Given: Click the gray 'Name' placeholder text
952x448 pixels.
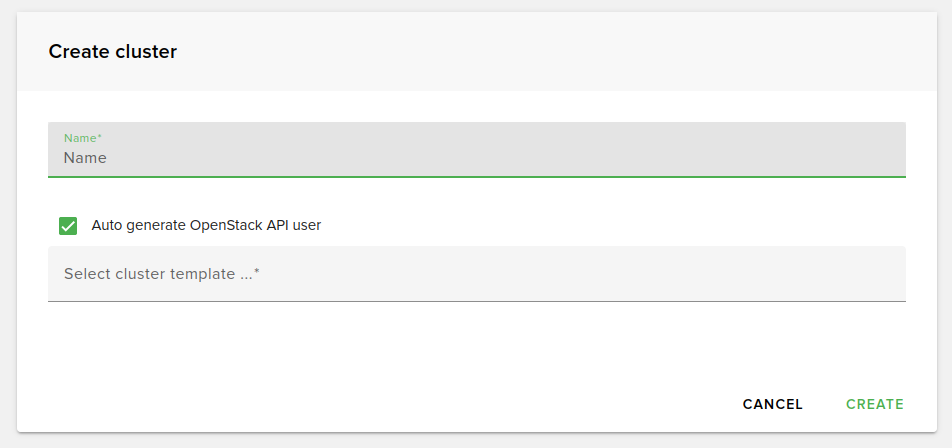Looking at the screenshot, I should tap(85, 157).
